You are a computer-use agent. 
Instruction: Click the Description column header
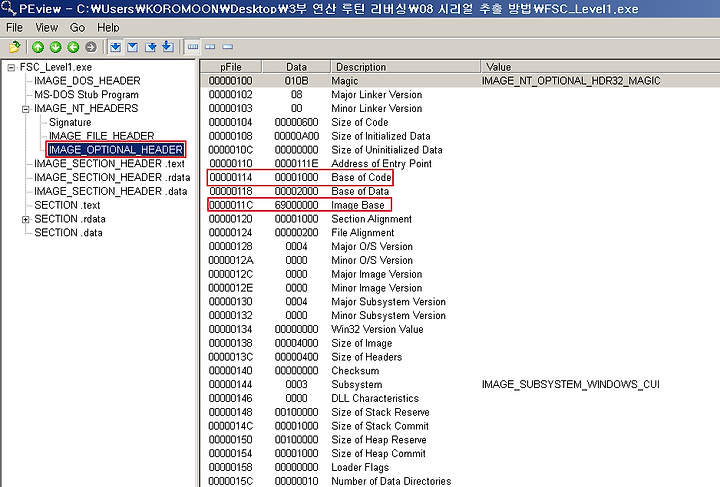[x=405, y=67]
